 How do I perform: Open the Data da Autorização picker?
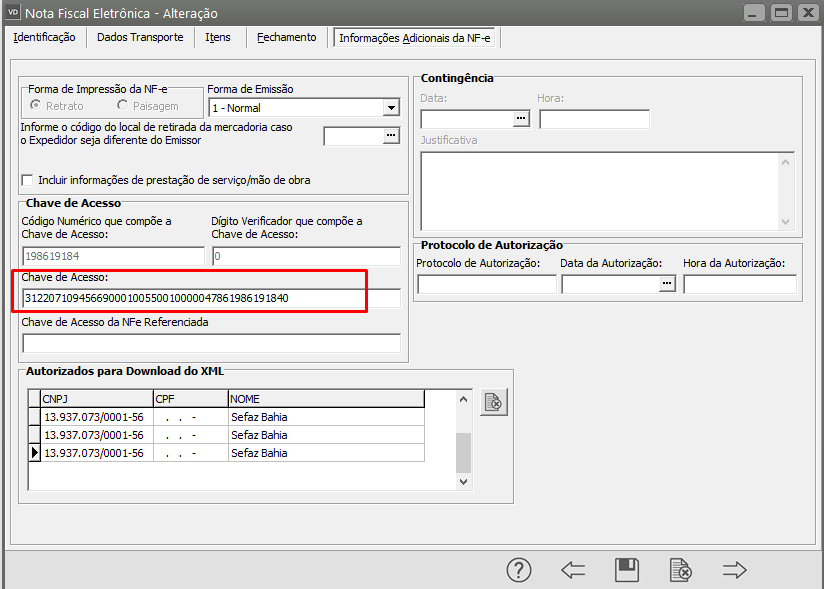tap(667, 284)
